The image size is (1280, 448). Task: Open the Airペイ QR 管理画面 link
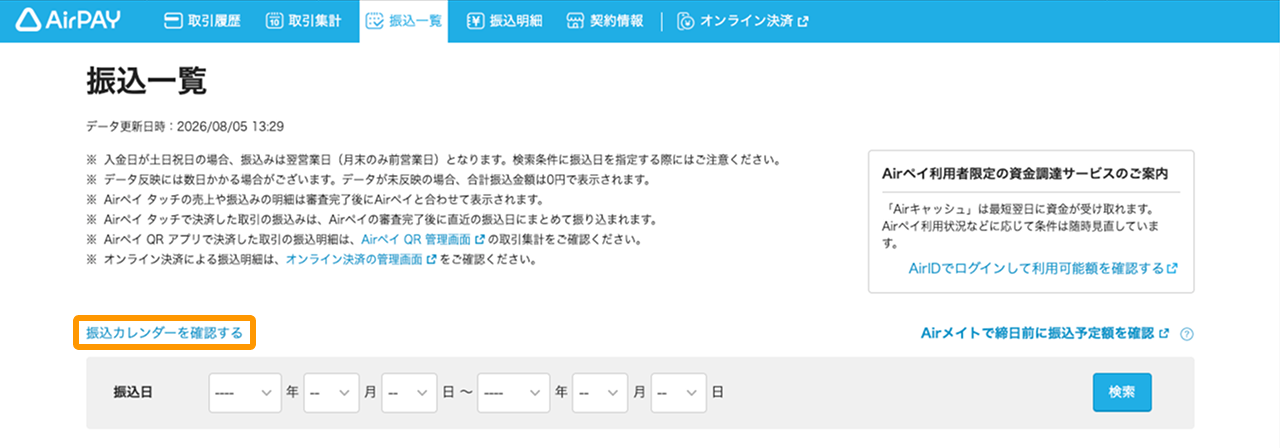coord(416,240)
